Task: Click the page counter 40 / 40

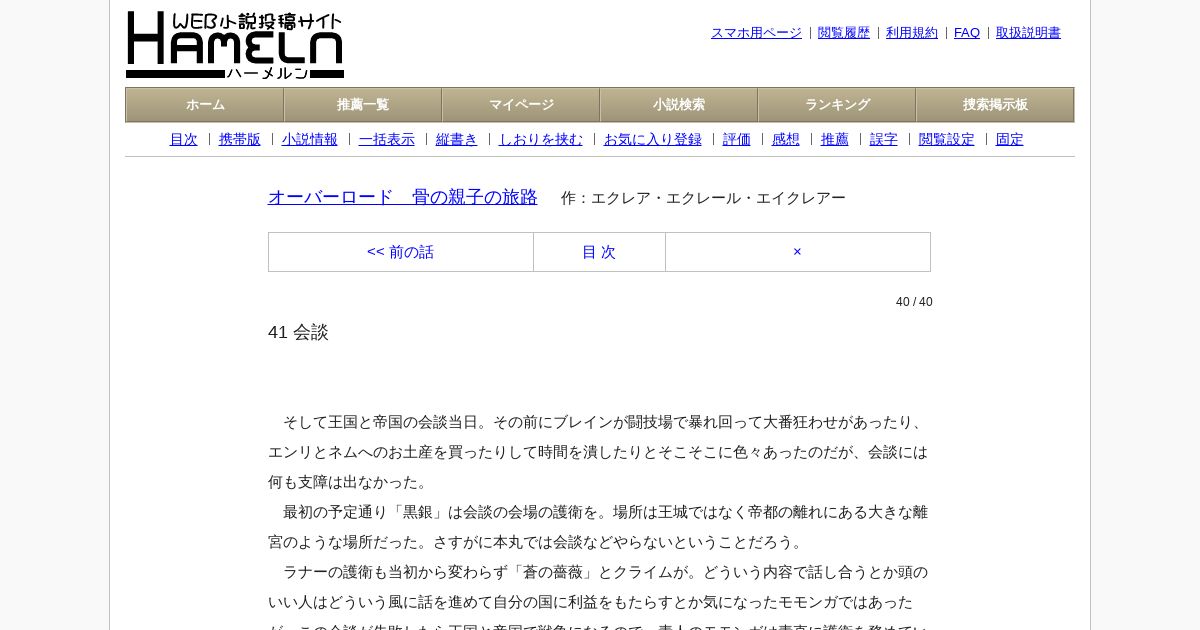Action: pos(914,302)
